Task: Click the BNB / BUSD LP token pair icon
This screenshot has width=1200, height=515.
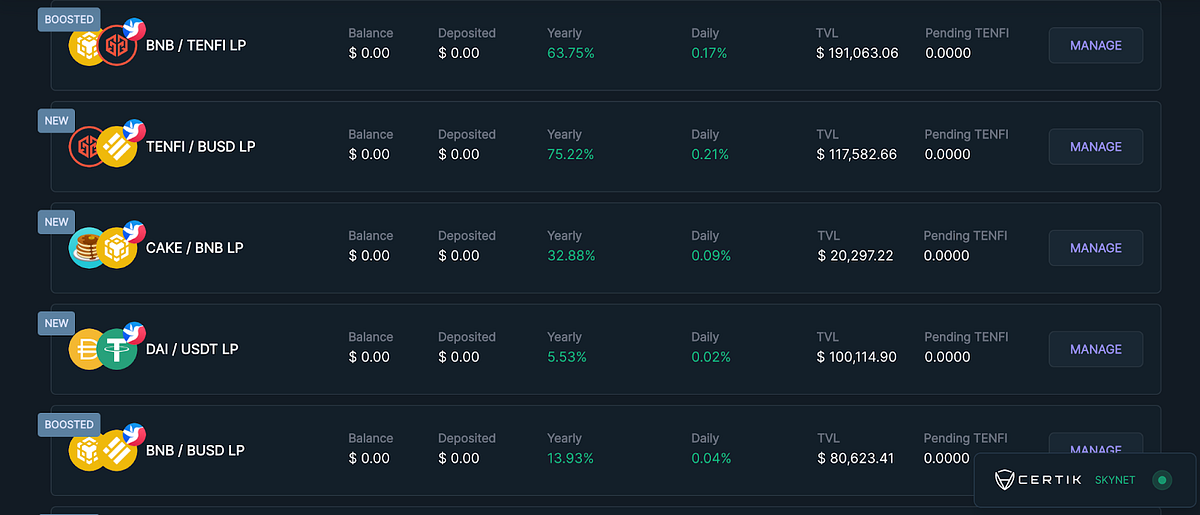Action: click(102, 450)
